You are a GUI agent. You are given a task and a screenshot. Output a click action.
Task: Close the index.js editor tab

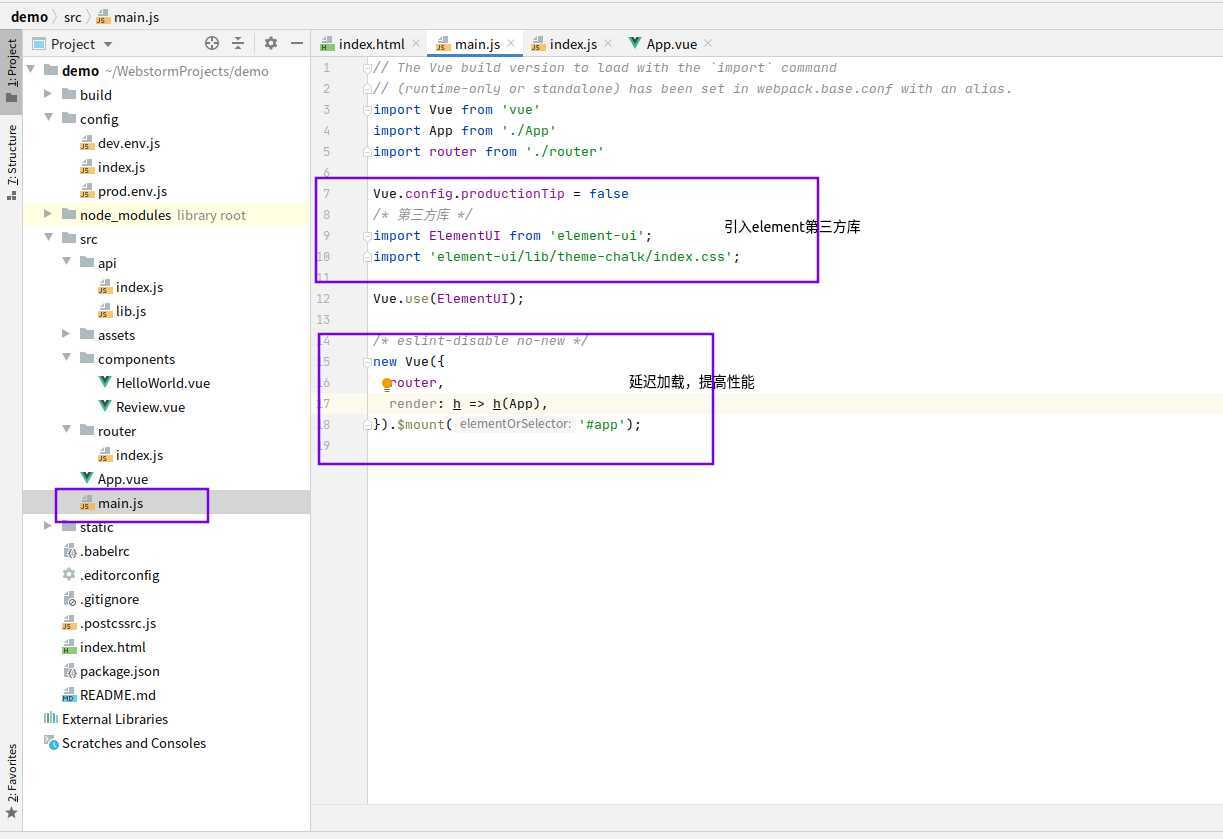608,43
